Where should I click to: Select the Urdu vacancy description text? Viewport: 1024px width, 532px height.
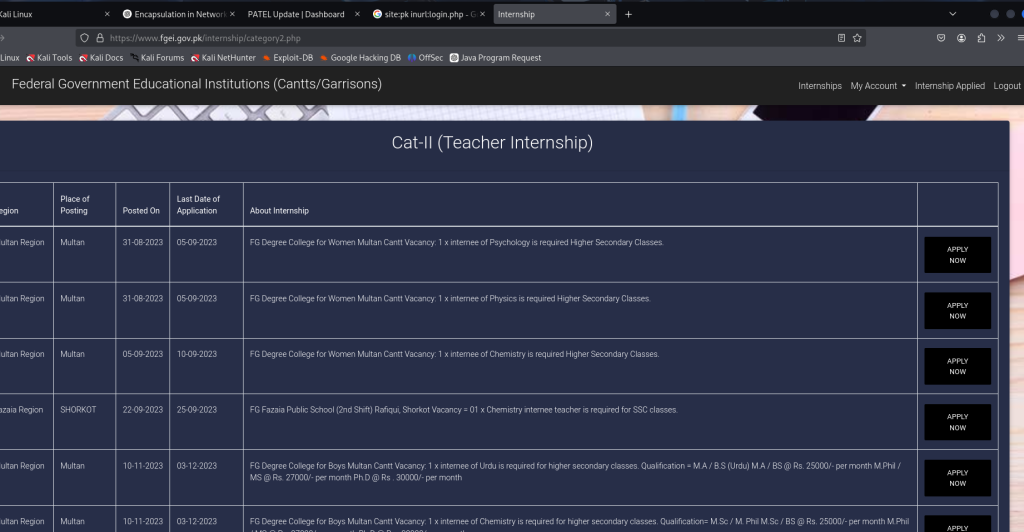(x=576, y=472)
